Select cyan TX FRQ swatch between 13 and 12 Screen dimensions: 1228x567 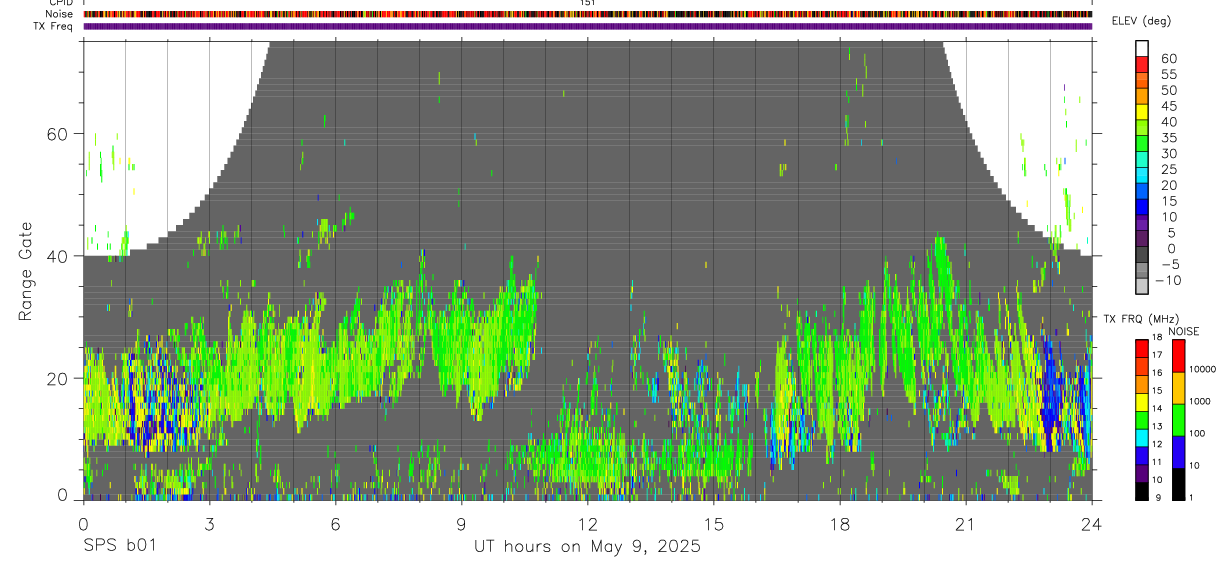(1142, 438)
